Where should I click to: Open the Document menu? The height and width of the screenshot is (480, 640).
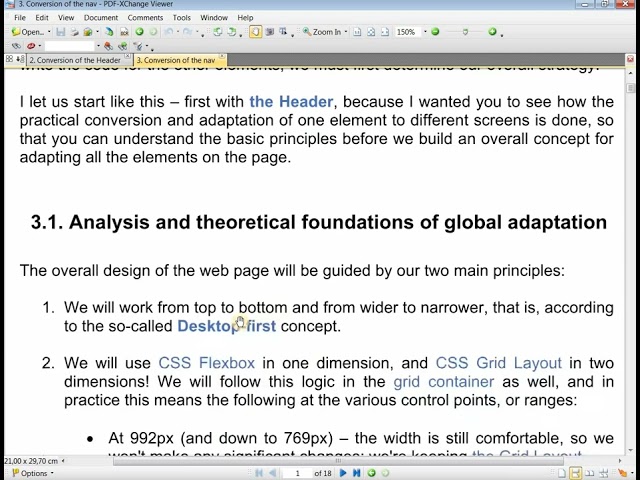101,18
